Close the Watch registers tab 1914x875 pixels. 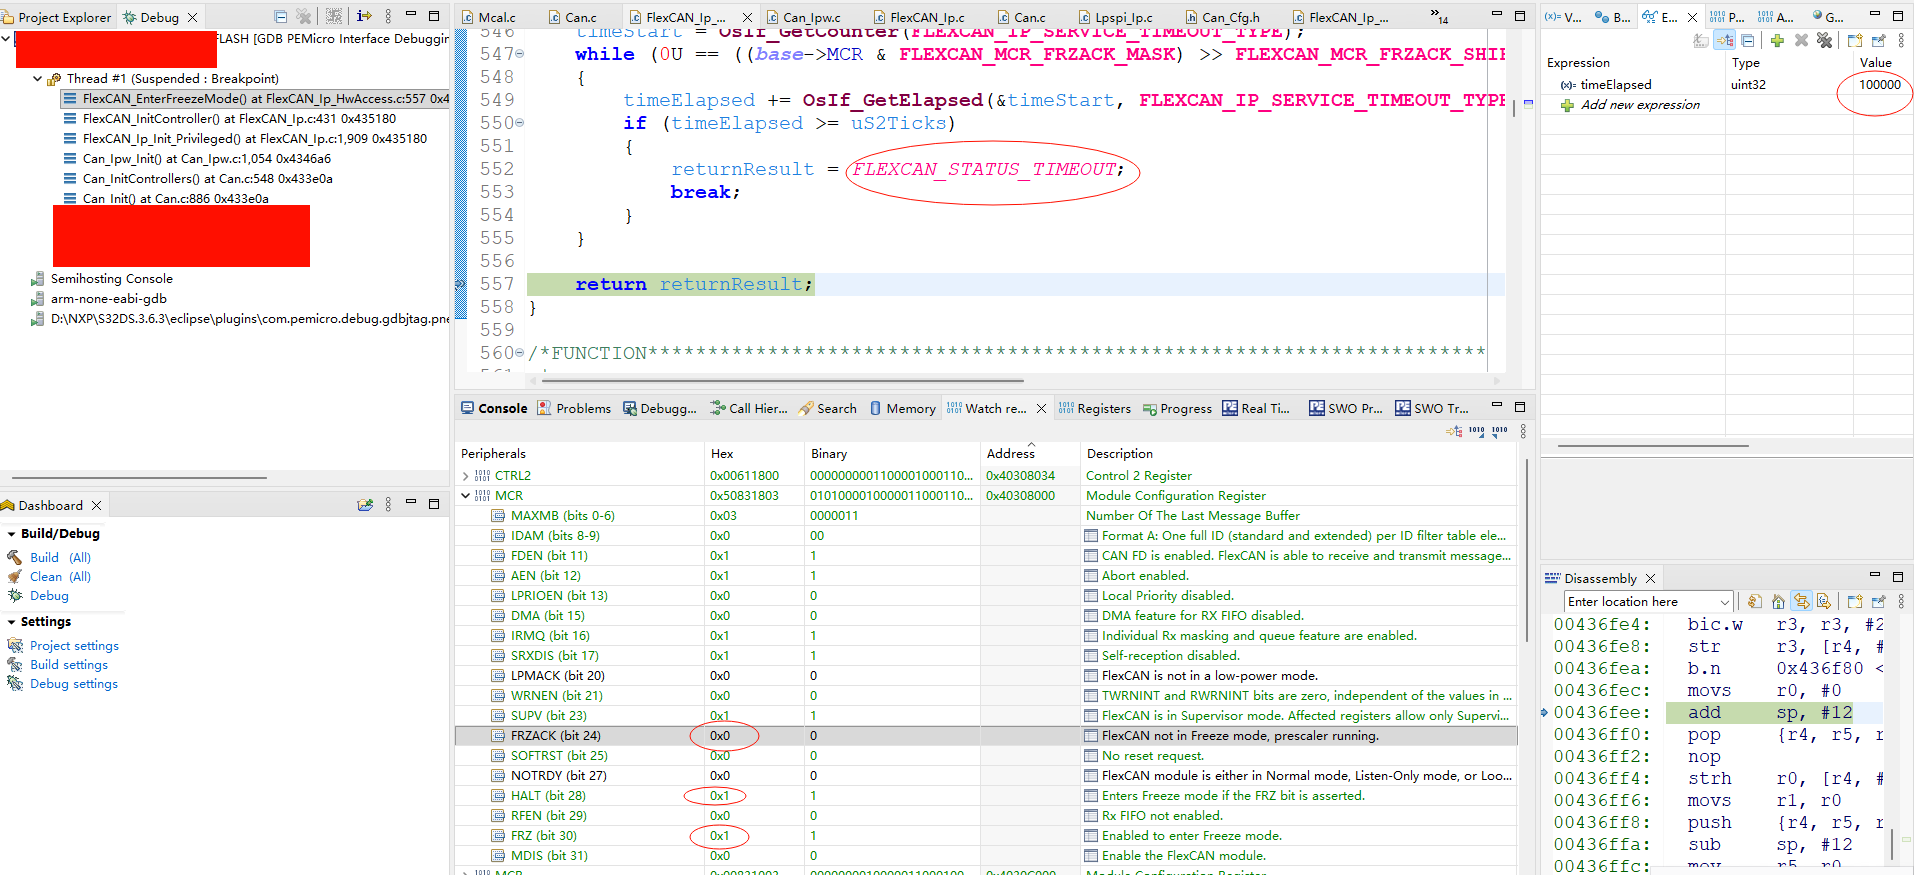click(1041, 408)
